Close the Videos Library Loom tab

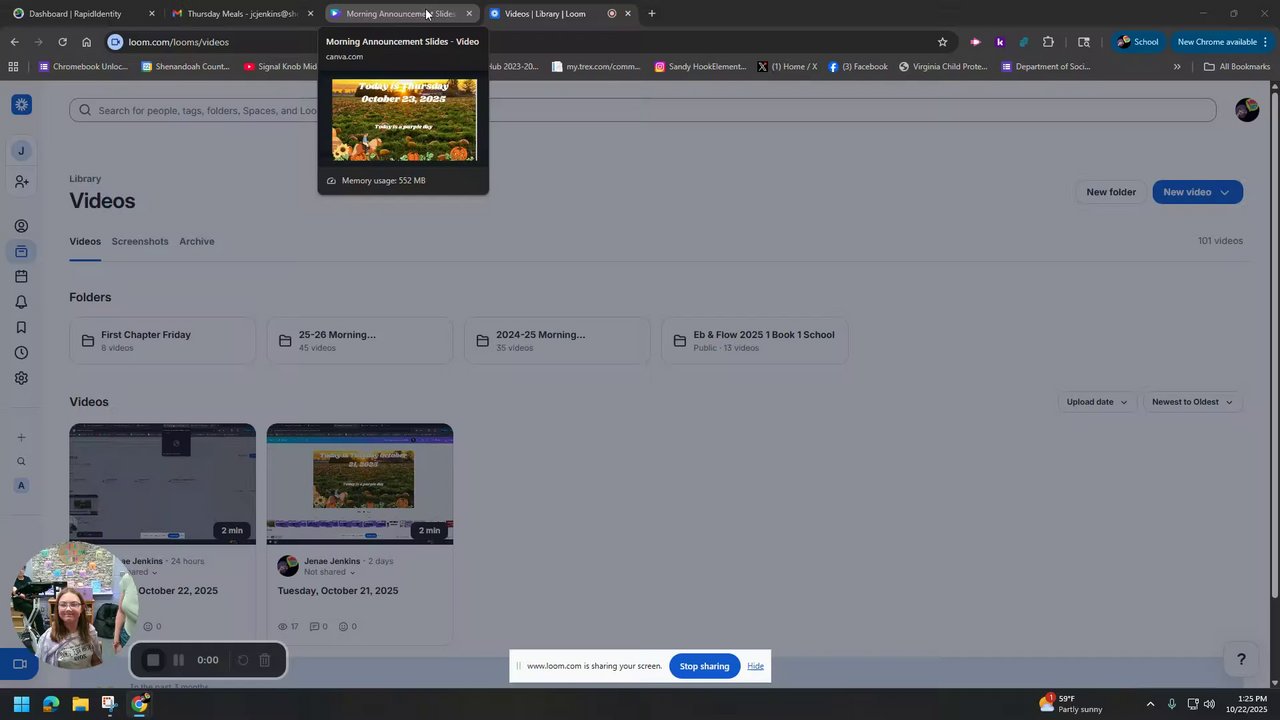coord(628,14)
